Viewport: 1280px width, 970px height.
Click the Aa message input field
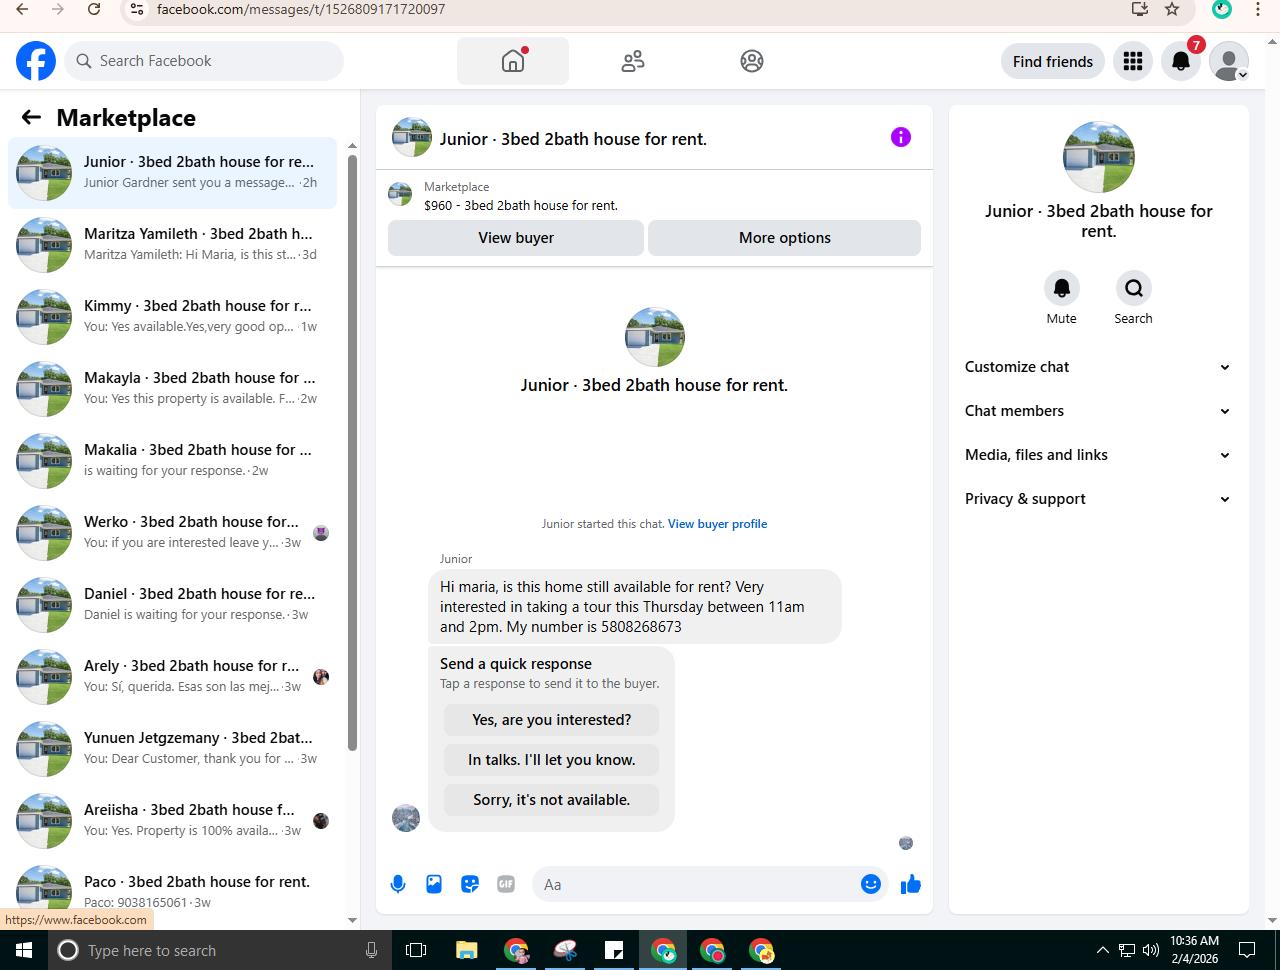pyautogui.click(x=697, y=884)
